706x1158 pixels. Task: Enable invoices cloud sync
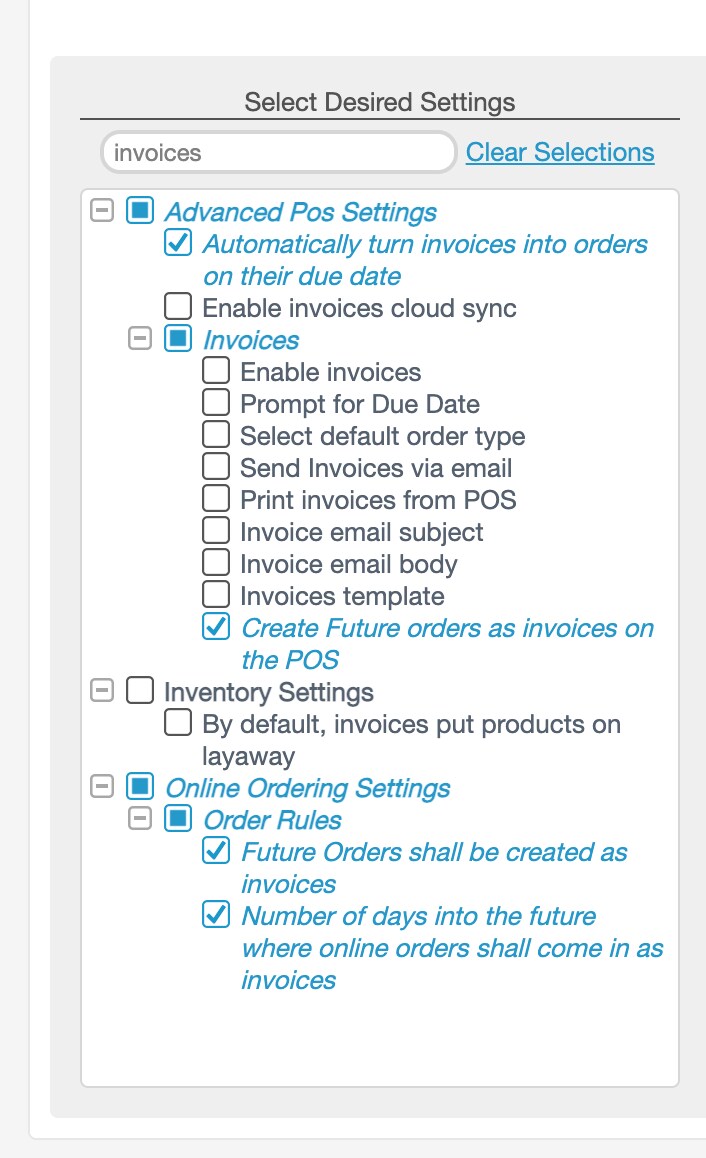coord(177,308)
